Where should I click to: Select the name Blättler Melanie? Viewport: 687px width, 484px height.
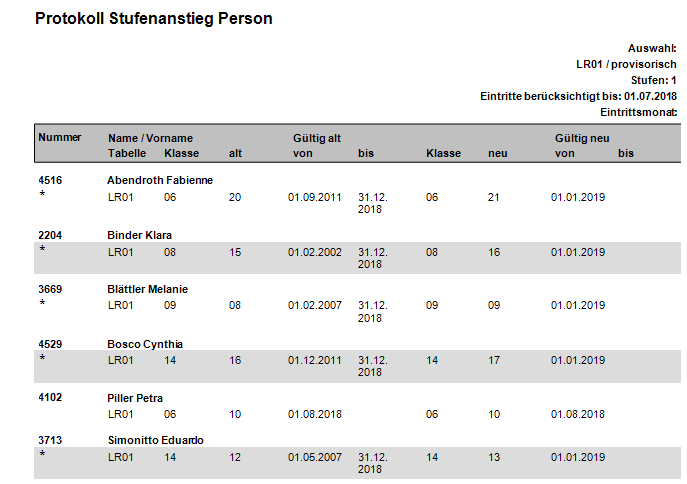tap(148, 289)
